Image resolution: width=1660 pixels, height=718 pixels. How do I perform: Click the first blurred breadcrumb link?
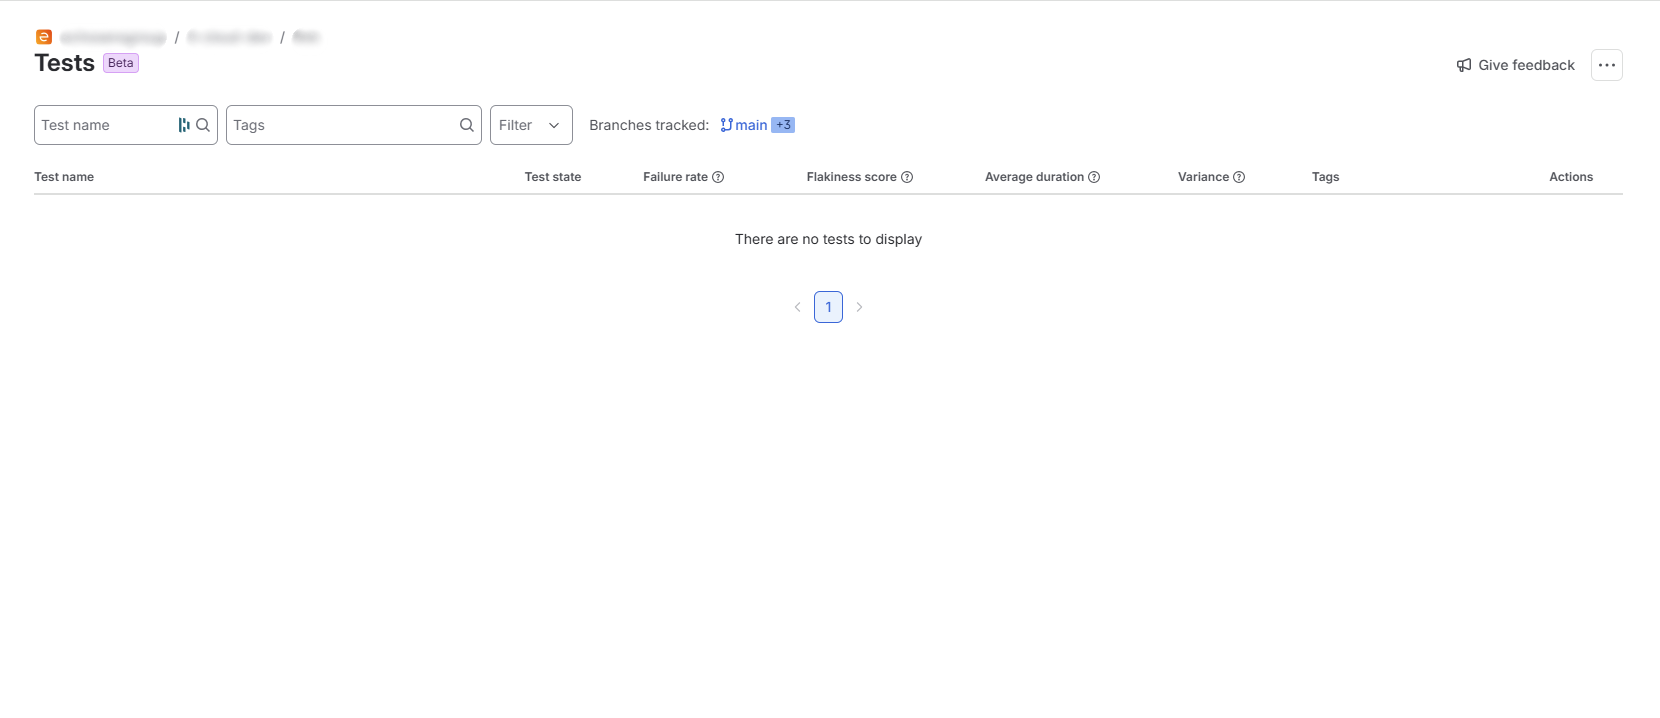tap(113, 37)
